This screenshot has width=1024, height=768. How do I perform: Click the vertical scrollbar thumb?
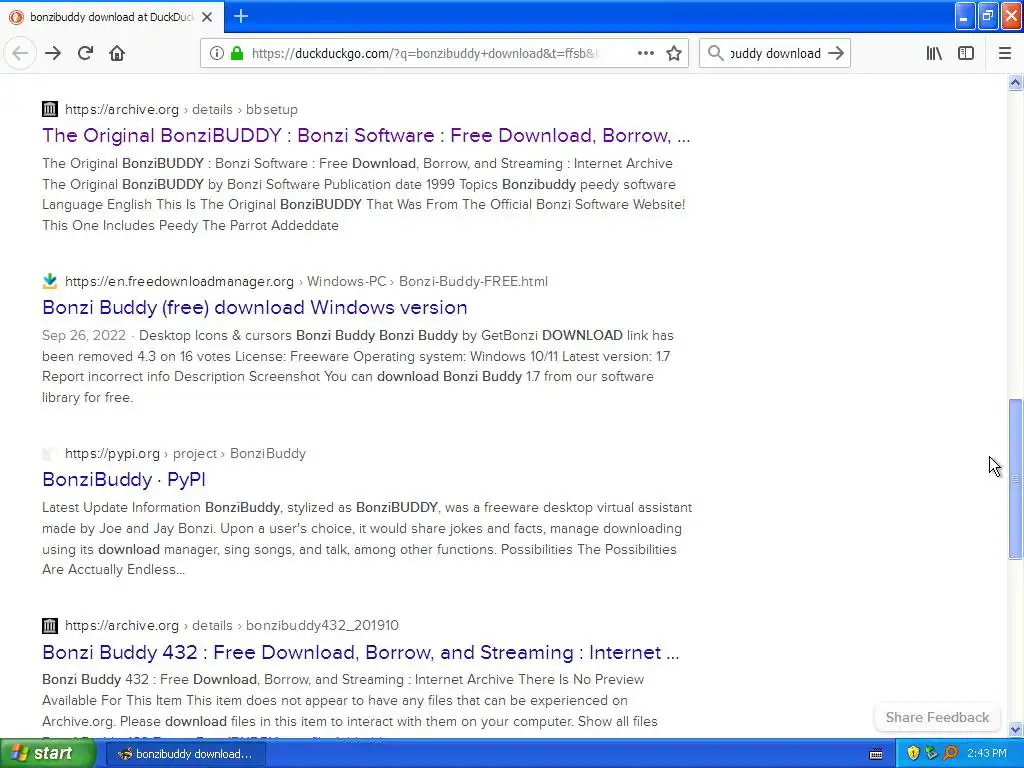[1015, 479]
